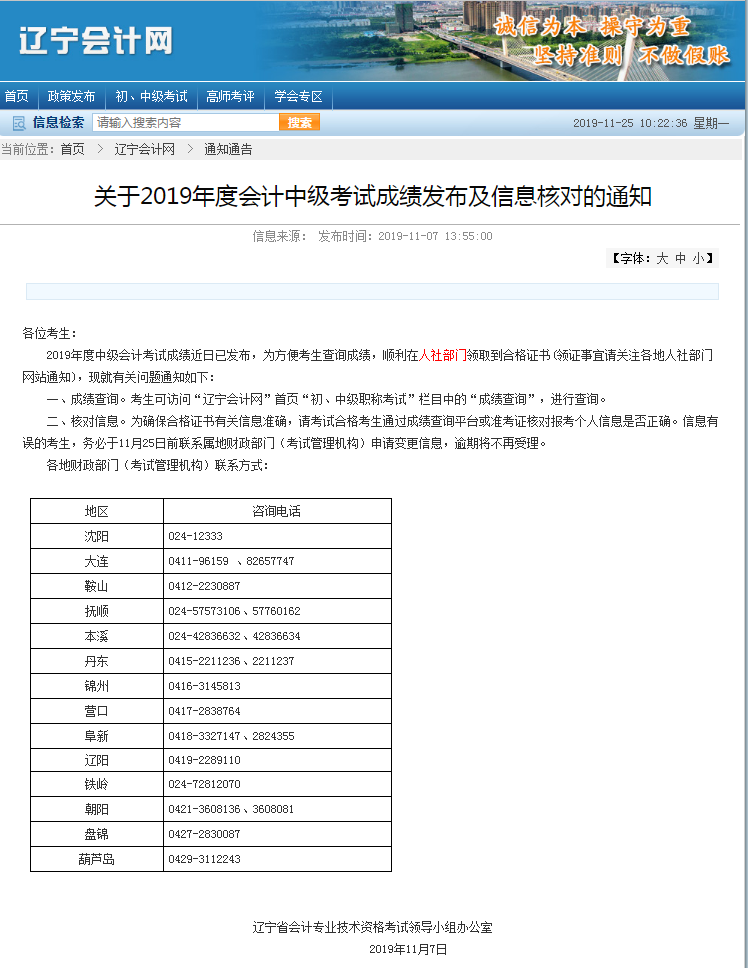This screenshot has width=748, height=968.
Task: Click the 地区 table header
Action: point(97,511)
